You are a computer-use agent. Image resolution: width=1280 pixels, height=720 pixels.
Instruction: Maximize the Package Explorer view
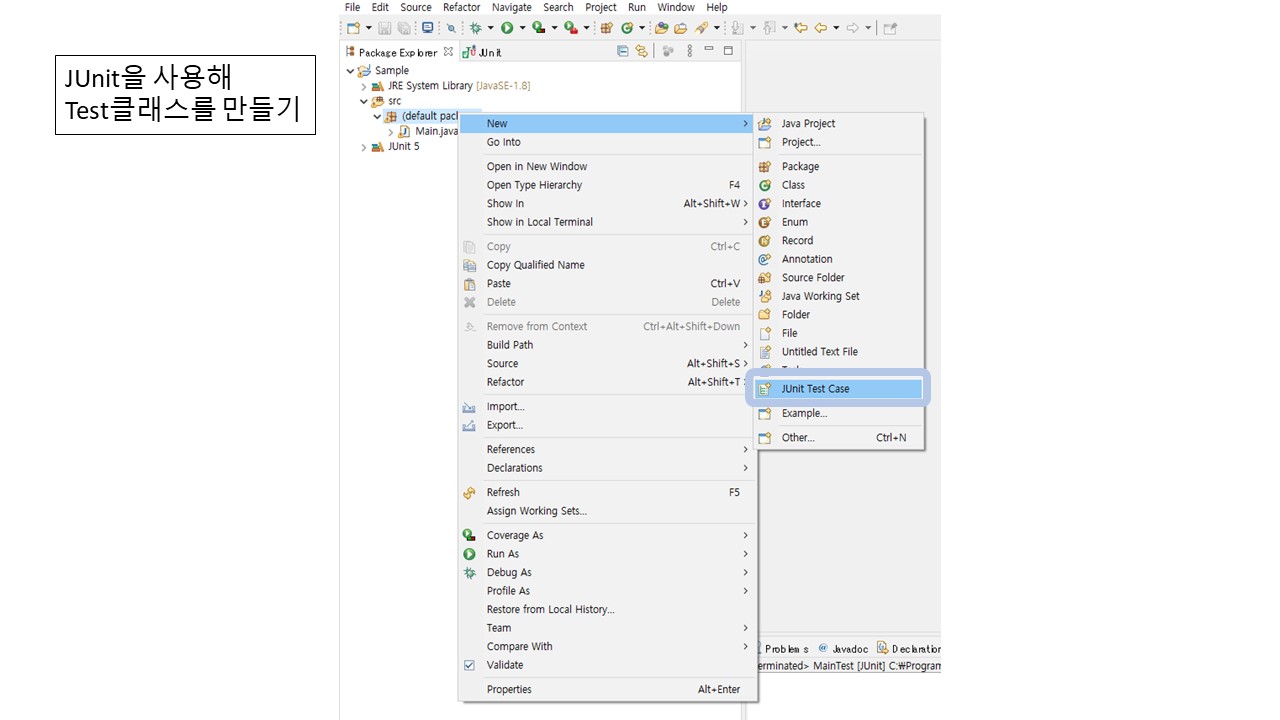[x=728, y=51]
